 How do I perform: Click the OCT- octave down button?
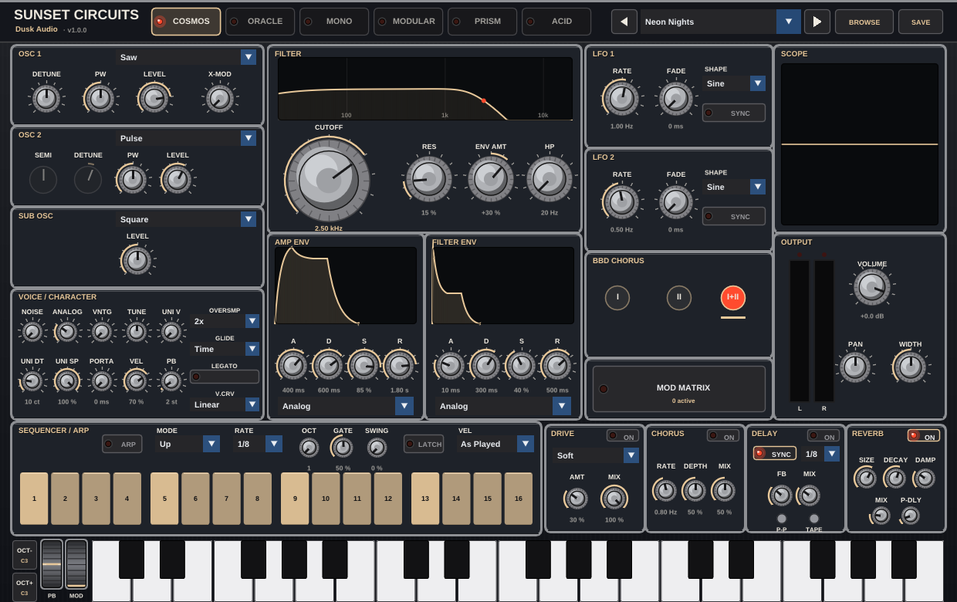pos(24,554)
